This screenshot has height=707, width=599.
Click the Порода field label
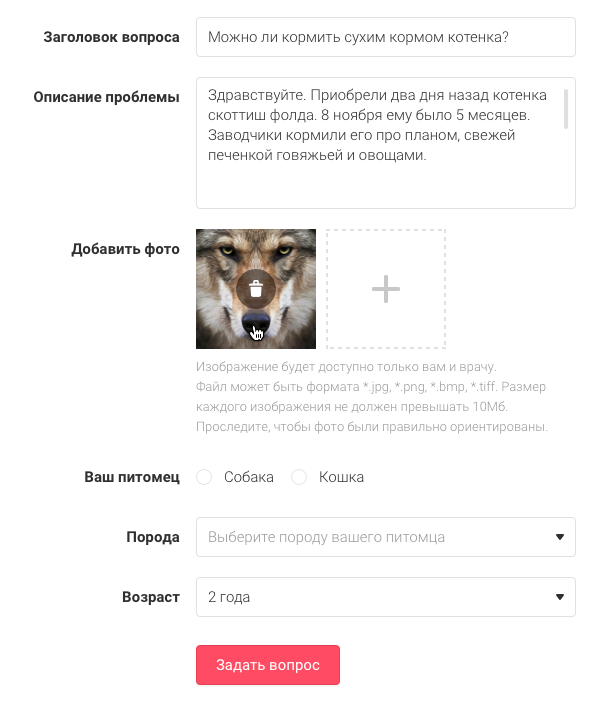click(x=153, y=537)
